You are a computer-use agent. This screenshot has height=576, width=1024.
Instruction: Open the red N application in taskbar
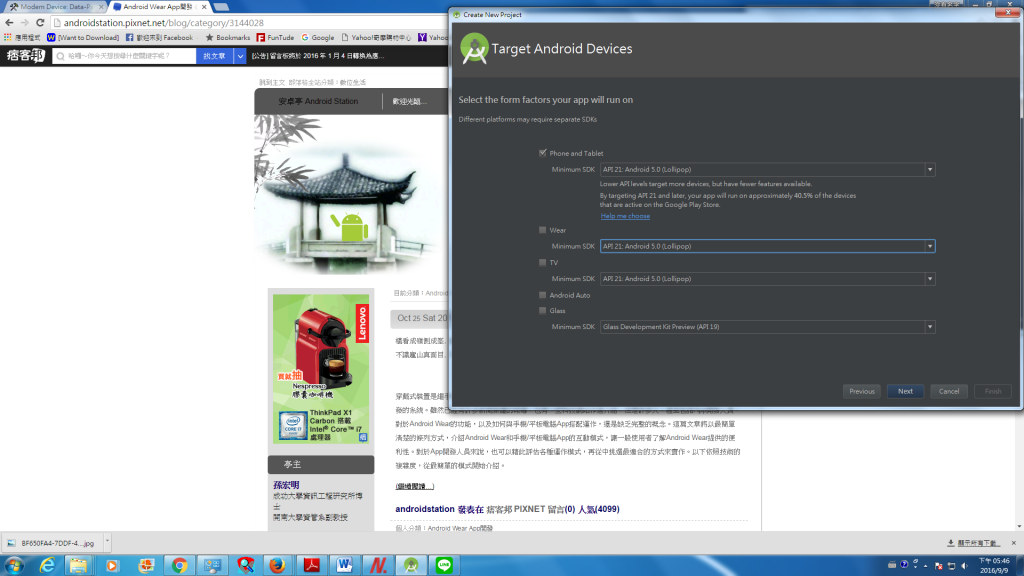coord(377,566)
